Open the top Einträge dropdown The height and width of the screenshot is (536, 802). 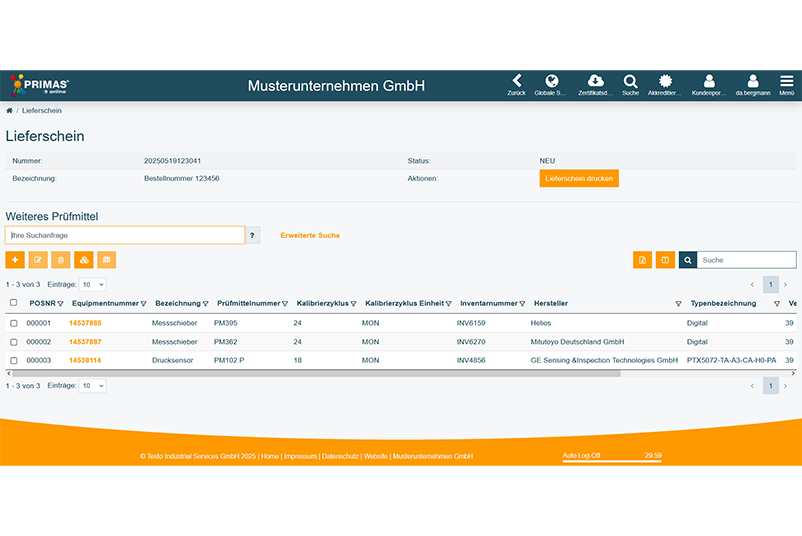92,285
